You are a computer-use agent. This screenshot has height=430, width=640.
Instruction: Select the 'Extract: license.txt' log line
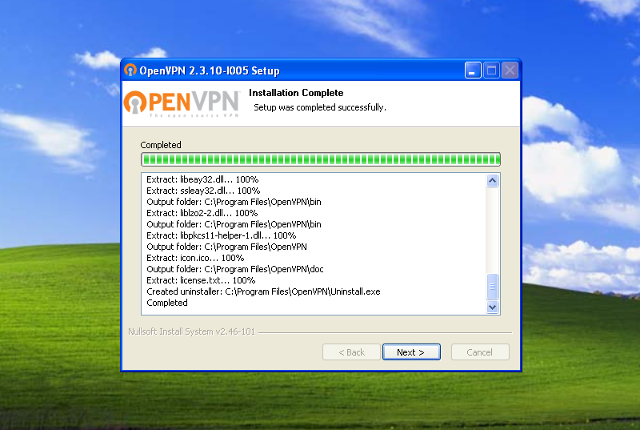200,280
